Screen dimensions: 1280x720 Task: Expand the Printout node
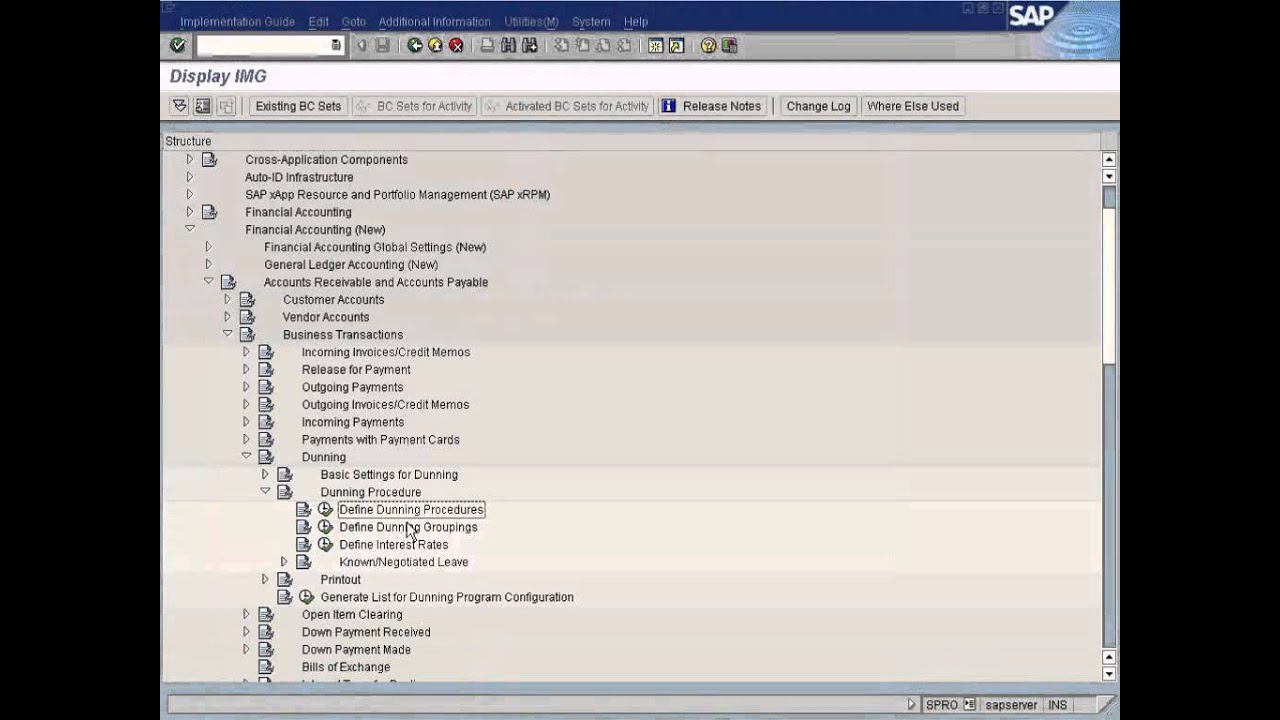[x=265, y=579]
